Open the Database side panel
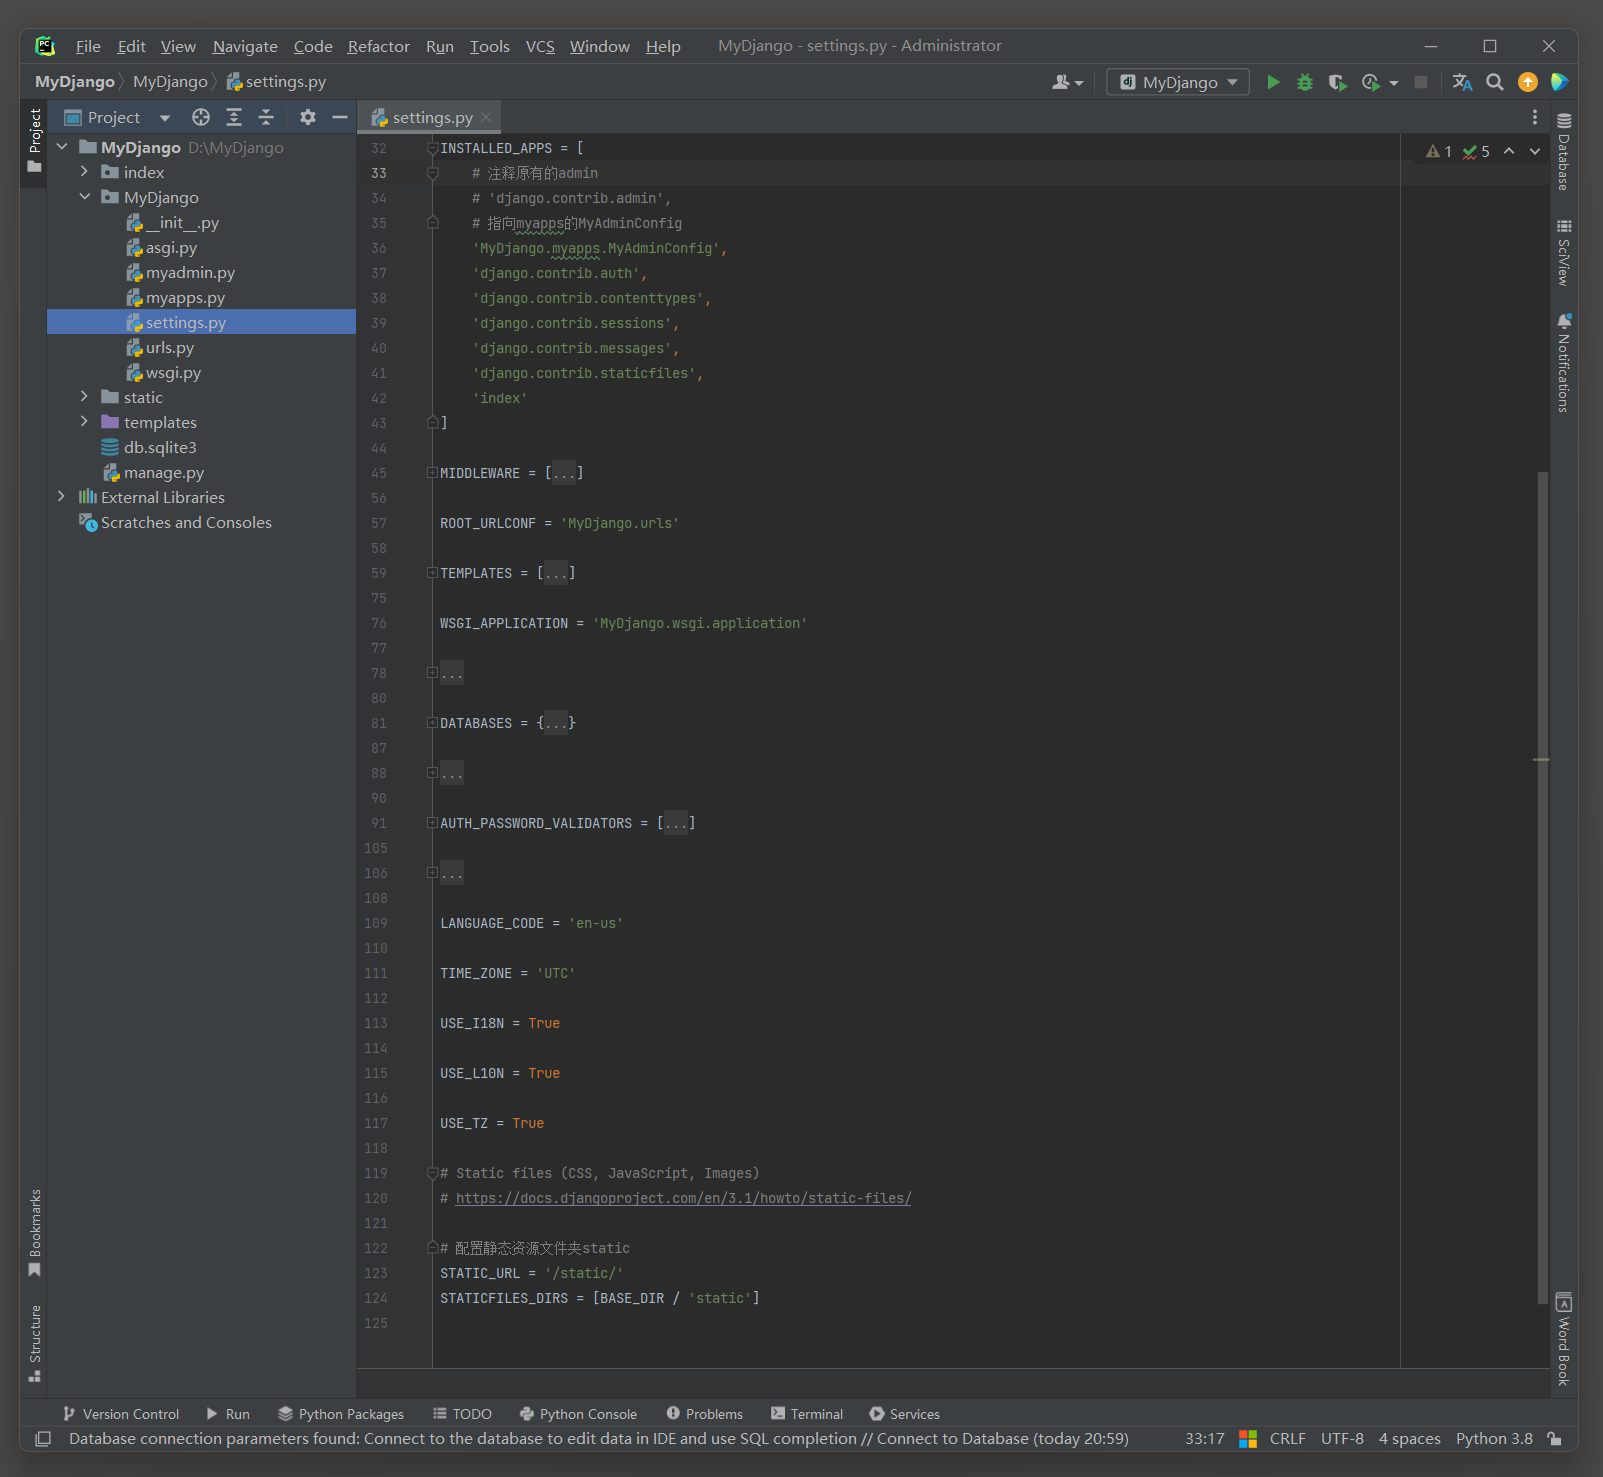1603x1477 pixels. (1564, 150)
